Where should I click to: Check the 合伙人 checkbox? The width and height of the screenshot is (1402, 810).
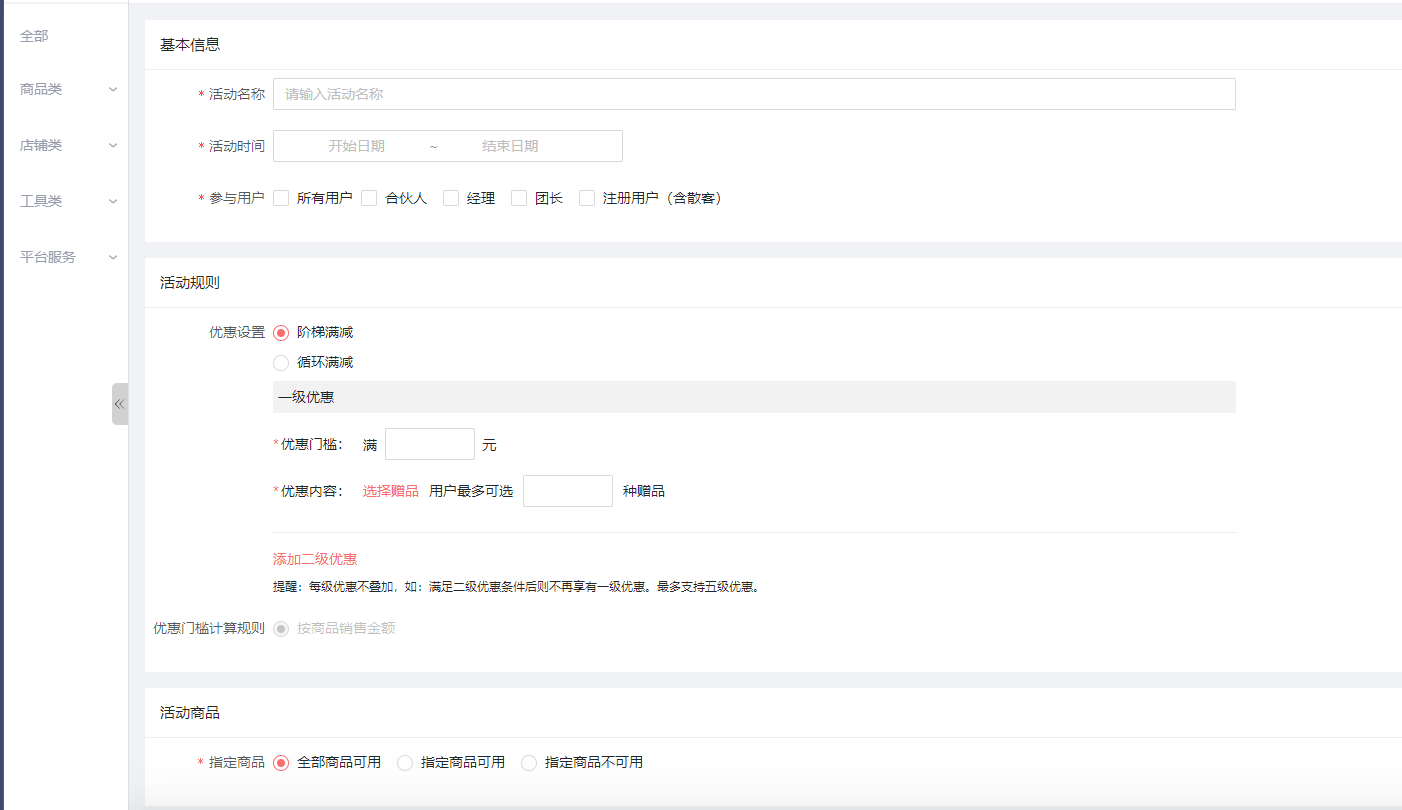coord(369,198)
